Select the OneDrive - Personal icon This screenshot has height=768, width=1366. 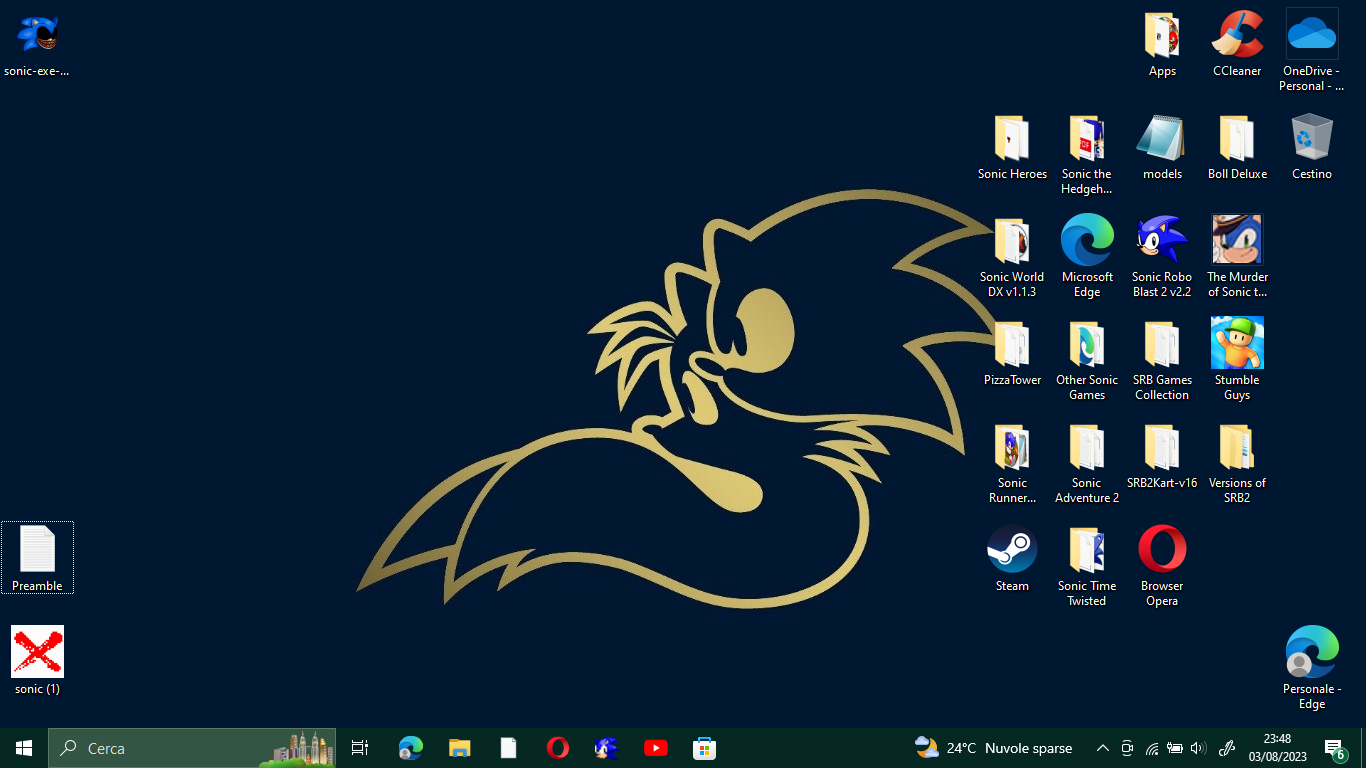coord(1312,52)
